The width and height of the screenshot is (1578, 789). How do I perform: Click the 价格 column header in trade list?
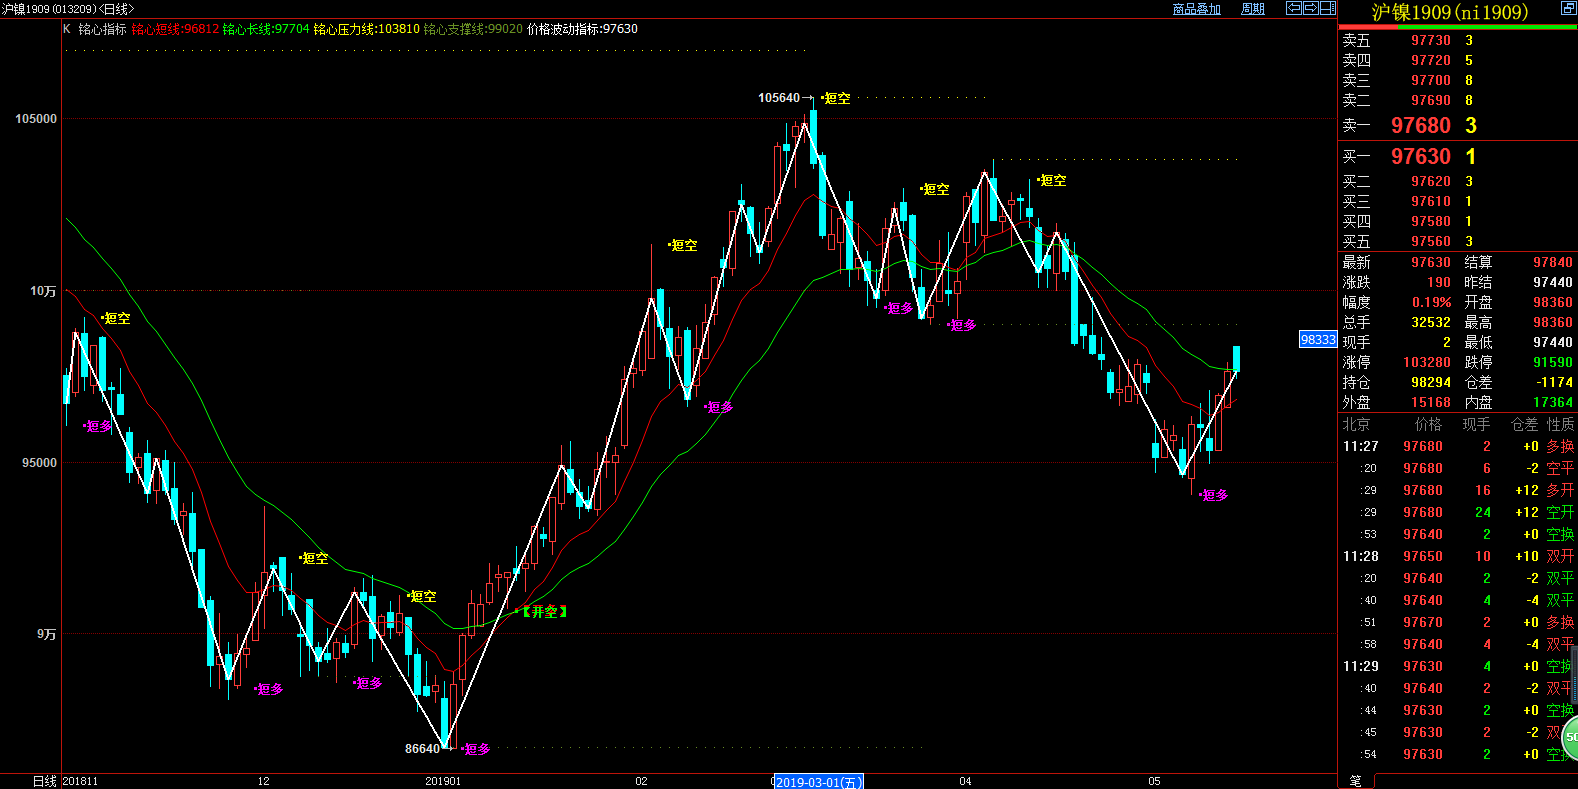pyautogui.click(x=1428, y=424)
